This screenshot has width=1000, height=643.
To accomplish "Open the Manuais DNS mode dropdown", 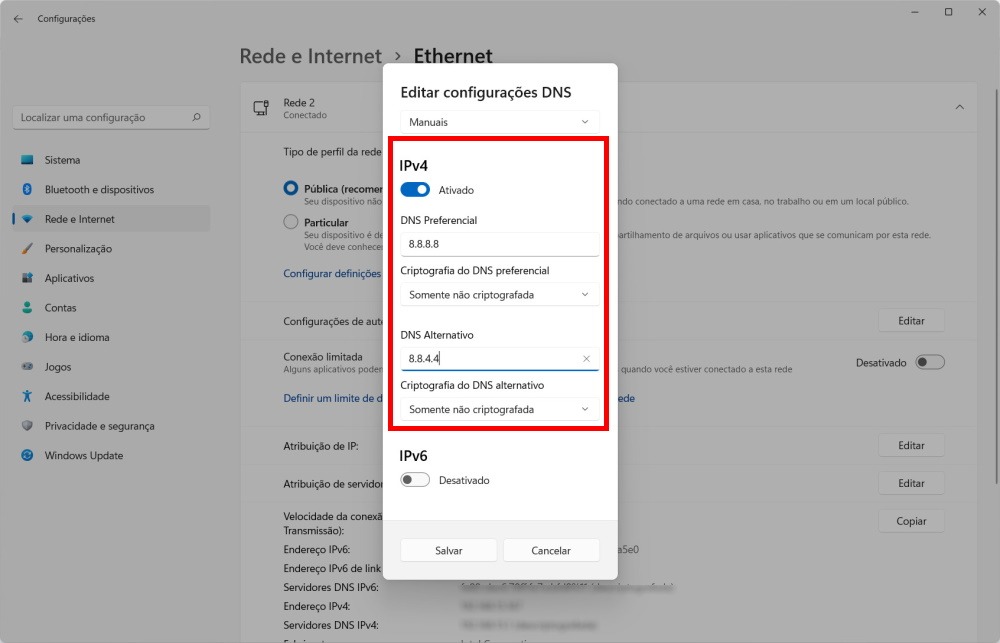I will pos(499,122).
